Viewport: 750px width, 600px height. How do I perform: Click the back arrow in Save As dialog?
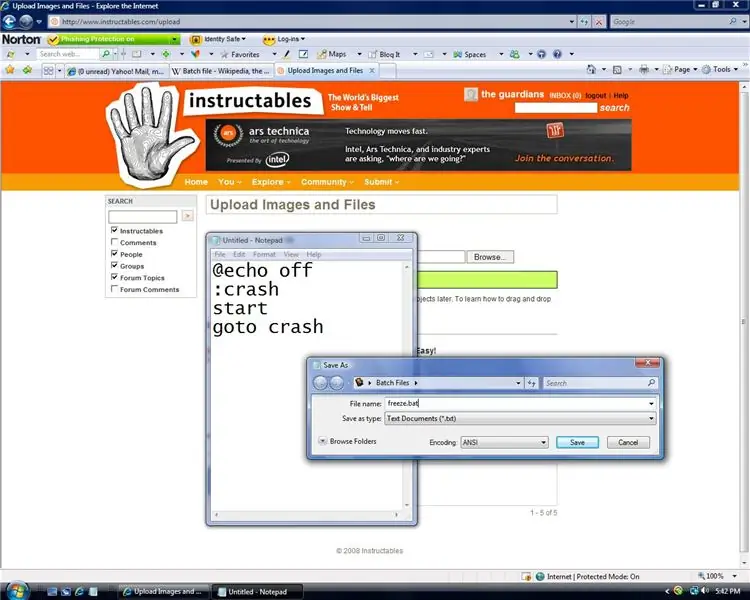pyautogui.click(x=320, y=383)
